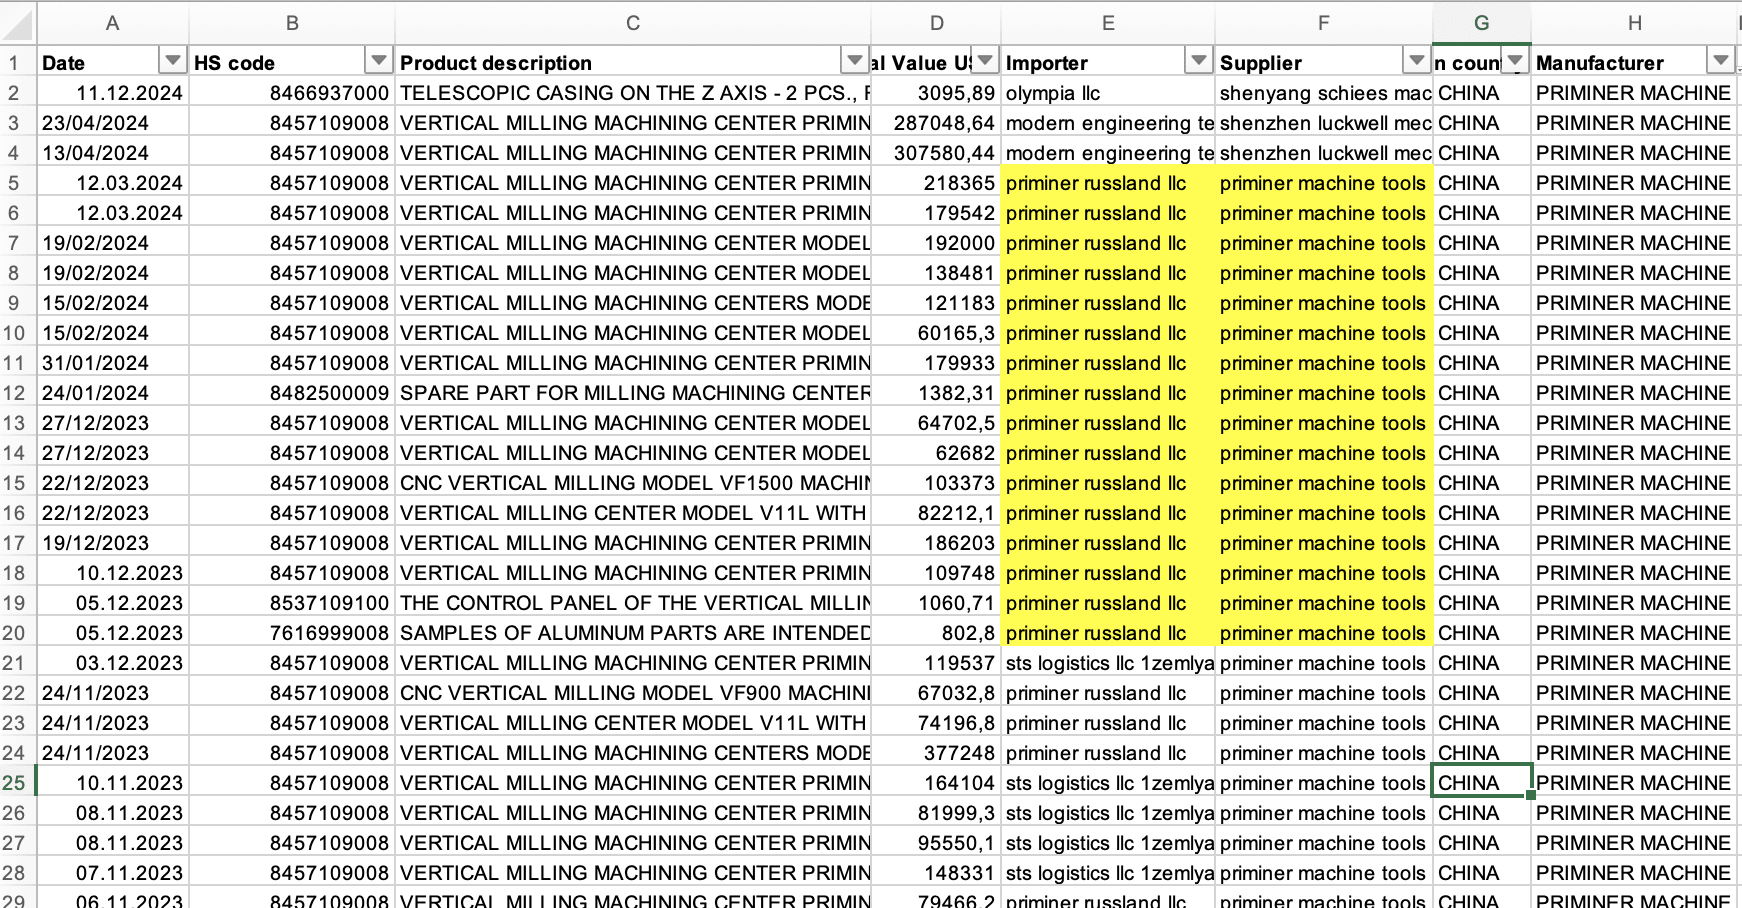Image resolution: width=1742 pixels, height=908 pixels.
Task: Open the HS code filter dropdown
Action: [x=378, y=61]
